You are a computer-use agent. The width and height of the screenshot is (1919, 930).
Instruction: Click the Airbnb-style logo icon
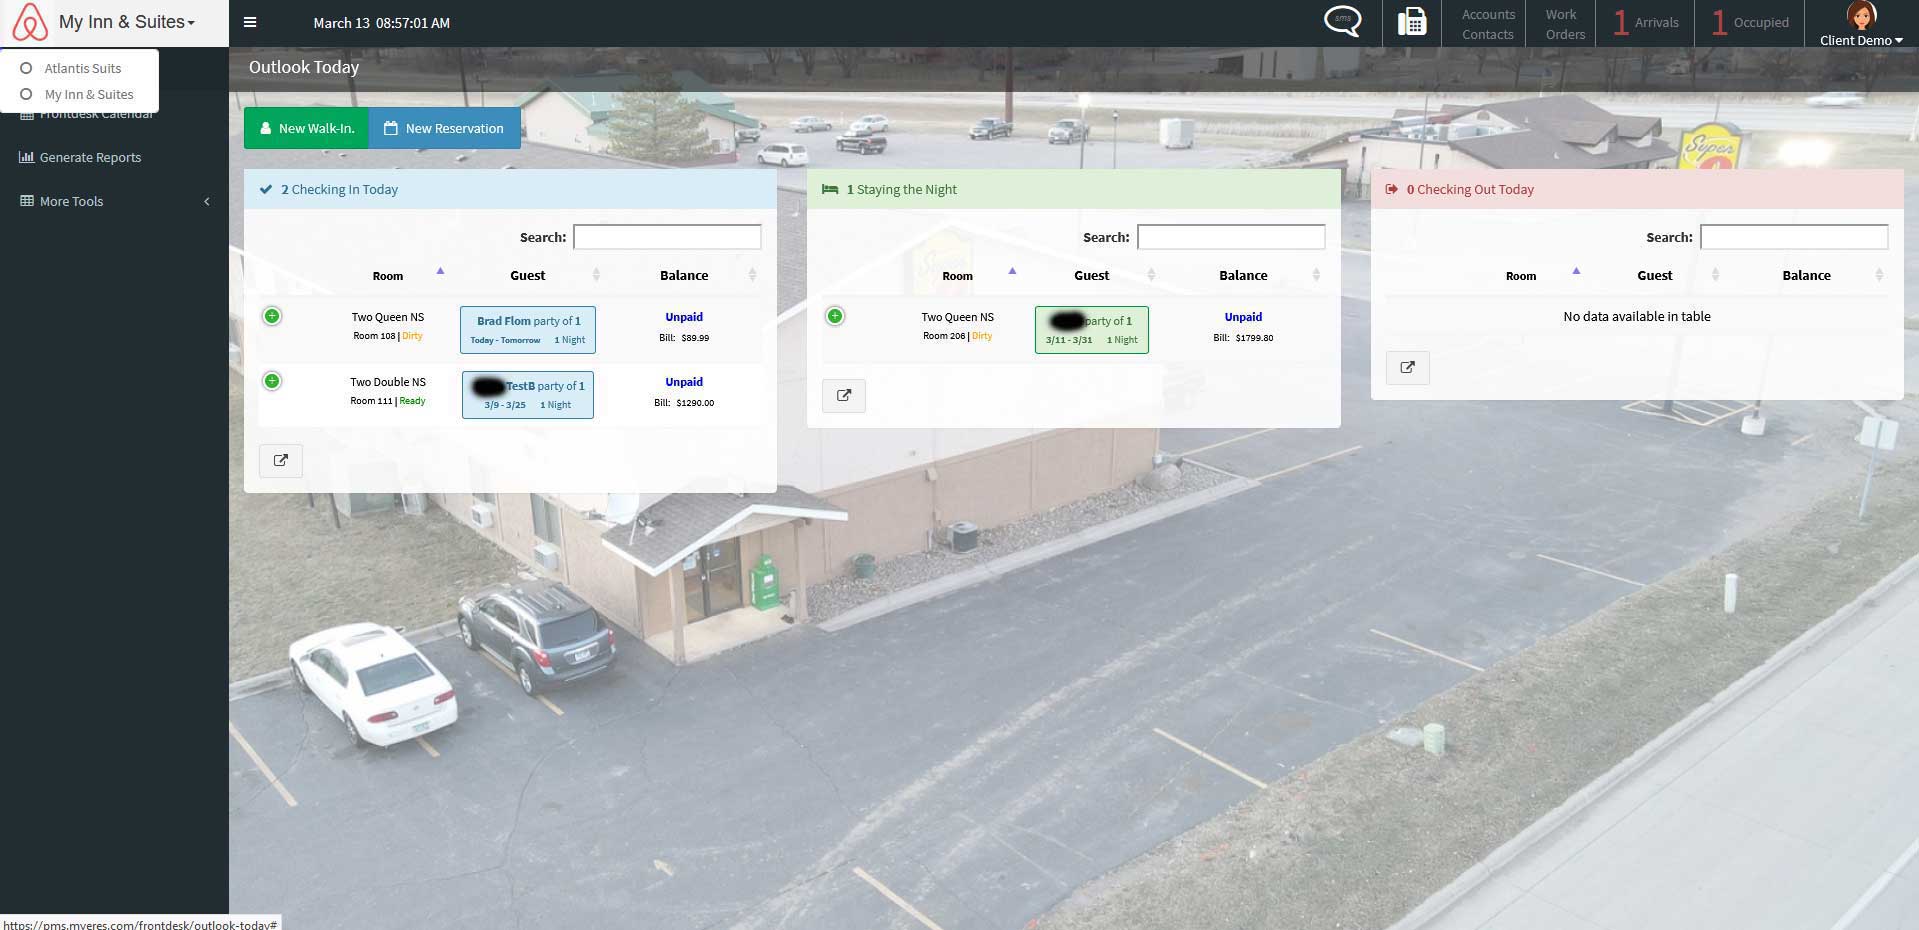pyautogui.click(x=30, y=22)
